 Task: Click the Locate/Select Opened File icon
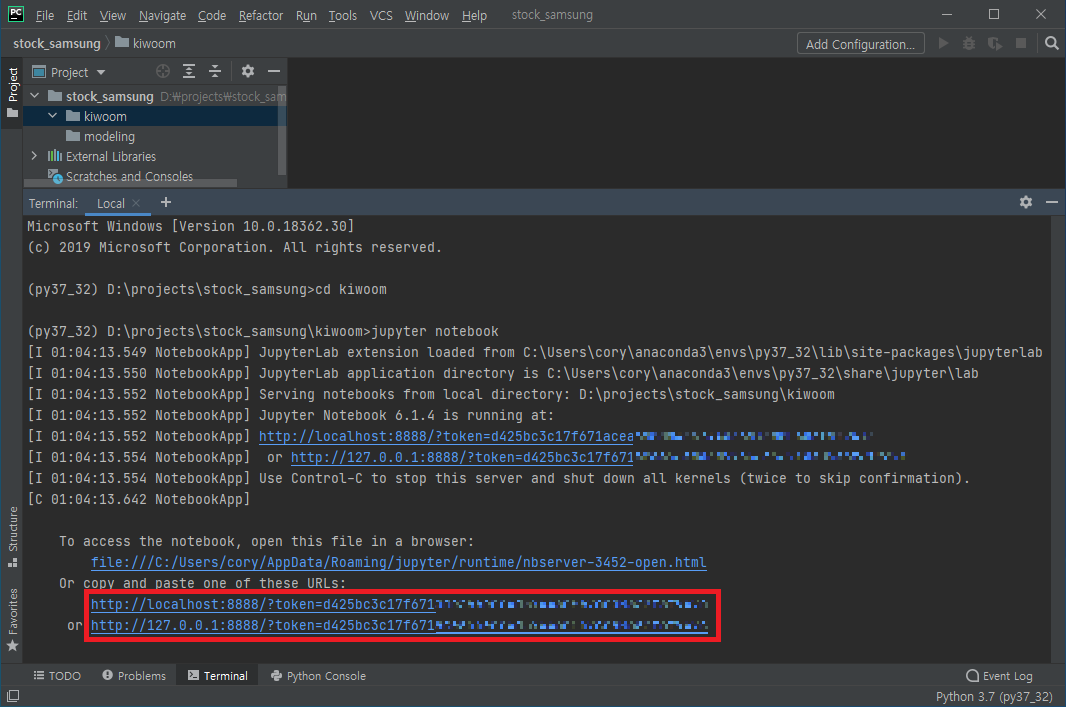pos(162,71)
